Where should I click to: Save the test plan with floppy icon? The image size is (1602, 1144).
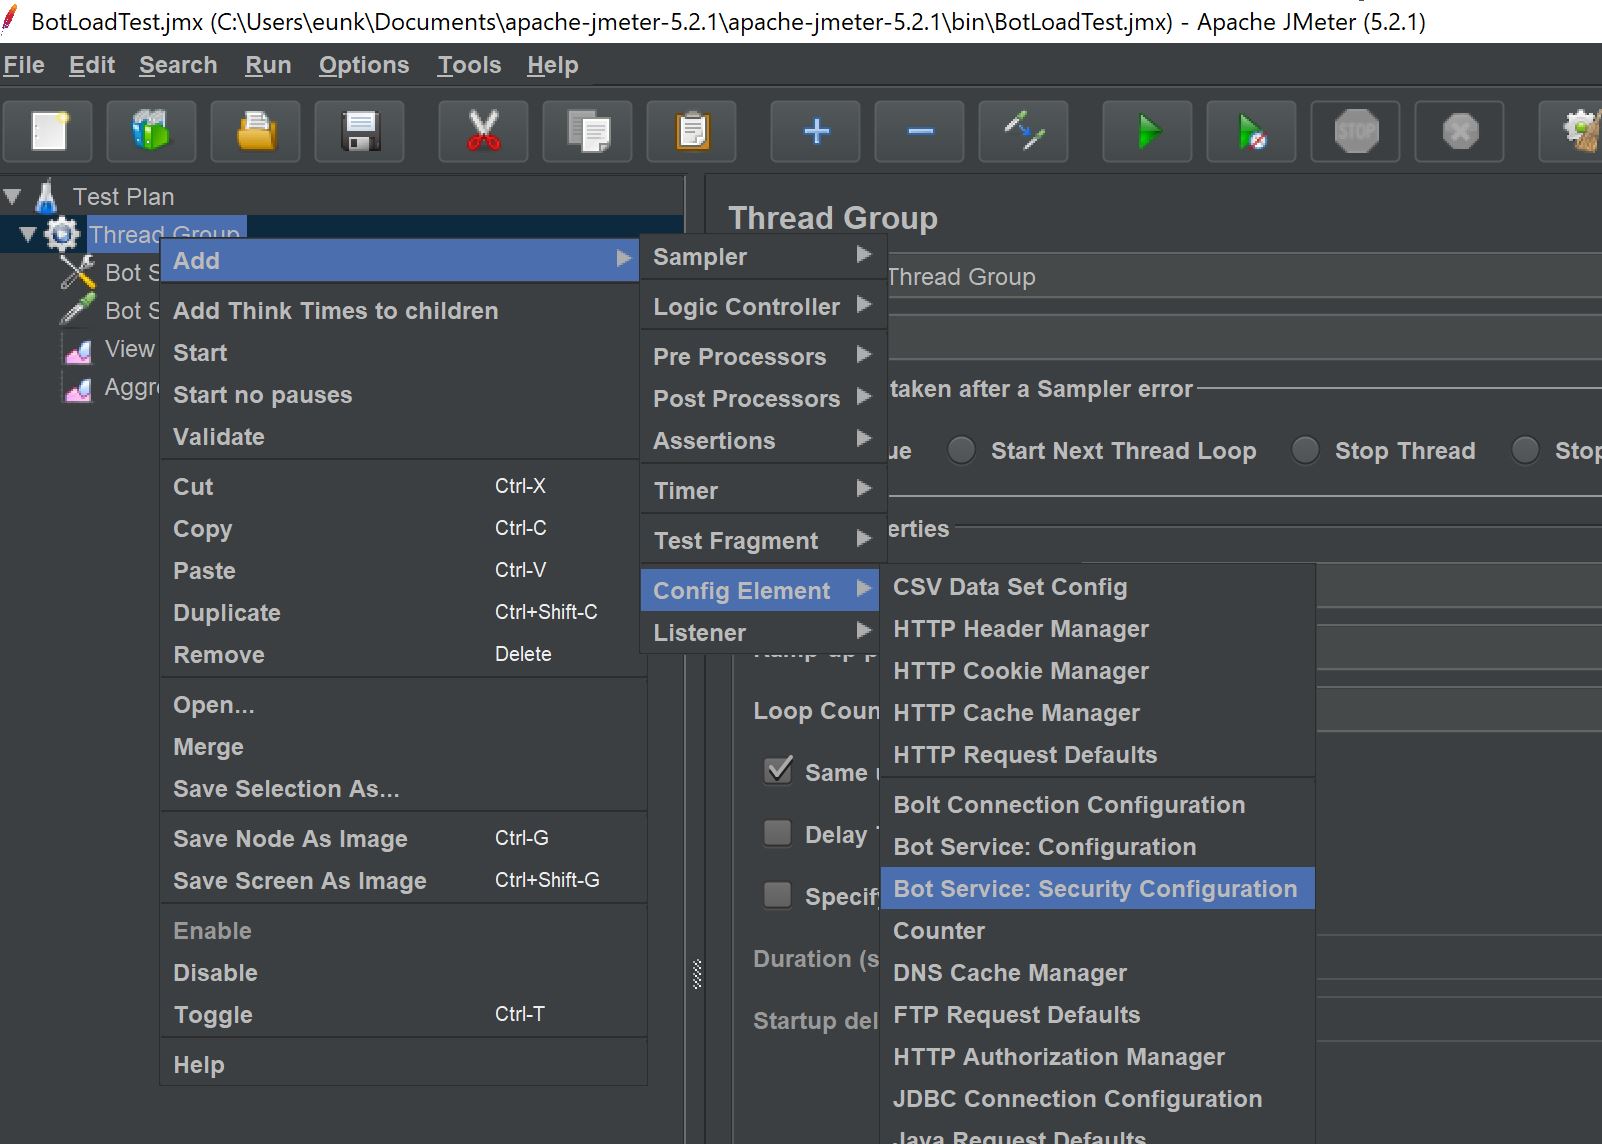click(360, 131)
